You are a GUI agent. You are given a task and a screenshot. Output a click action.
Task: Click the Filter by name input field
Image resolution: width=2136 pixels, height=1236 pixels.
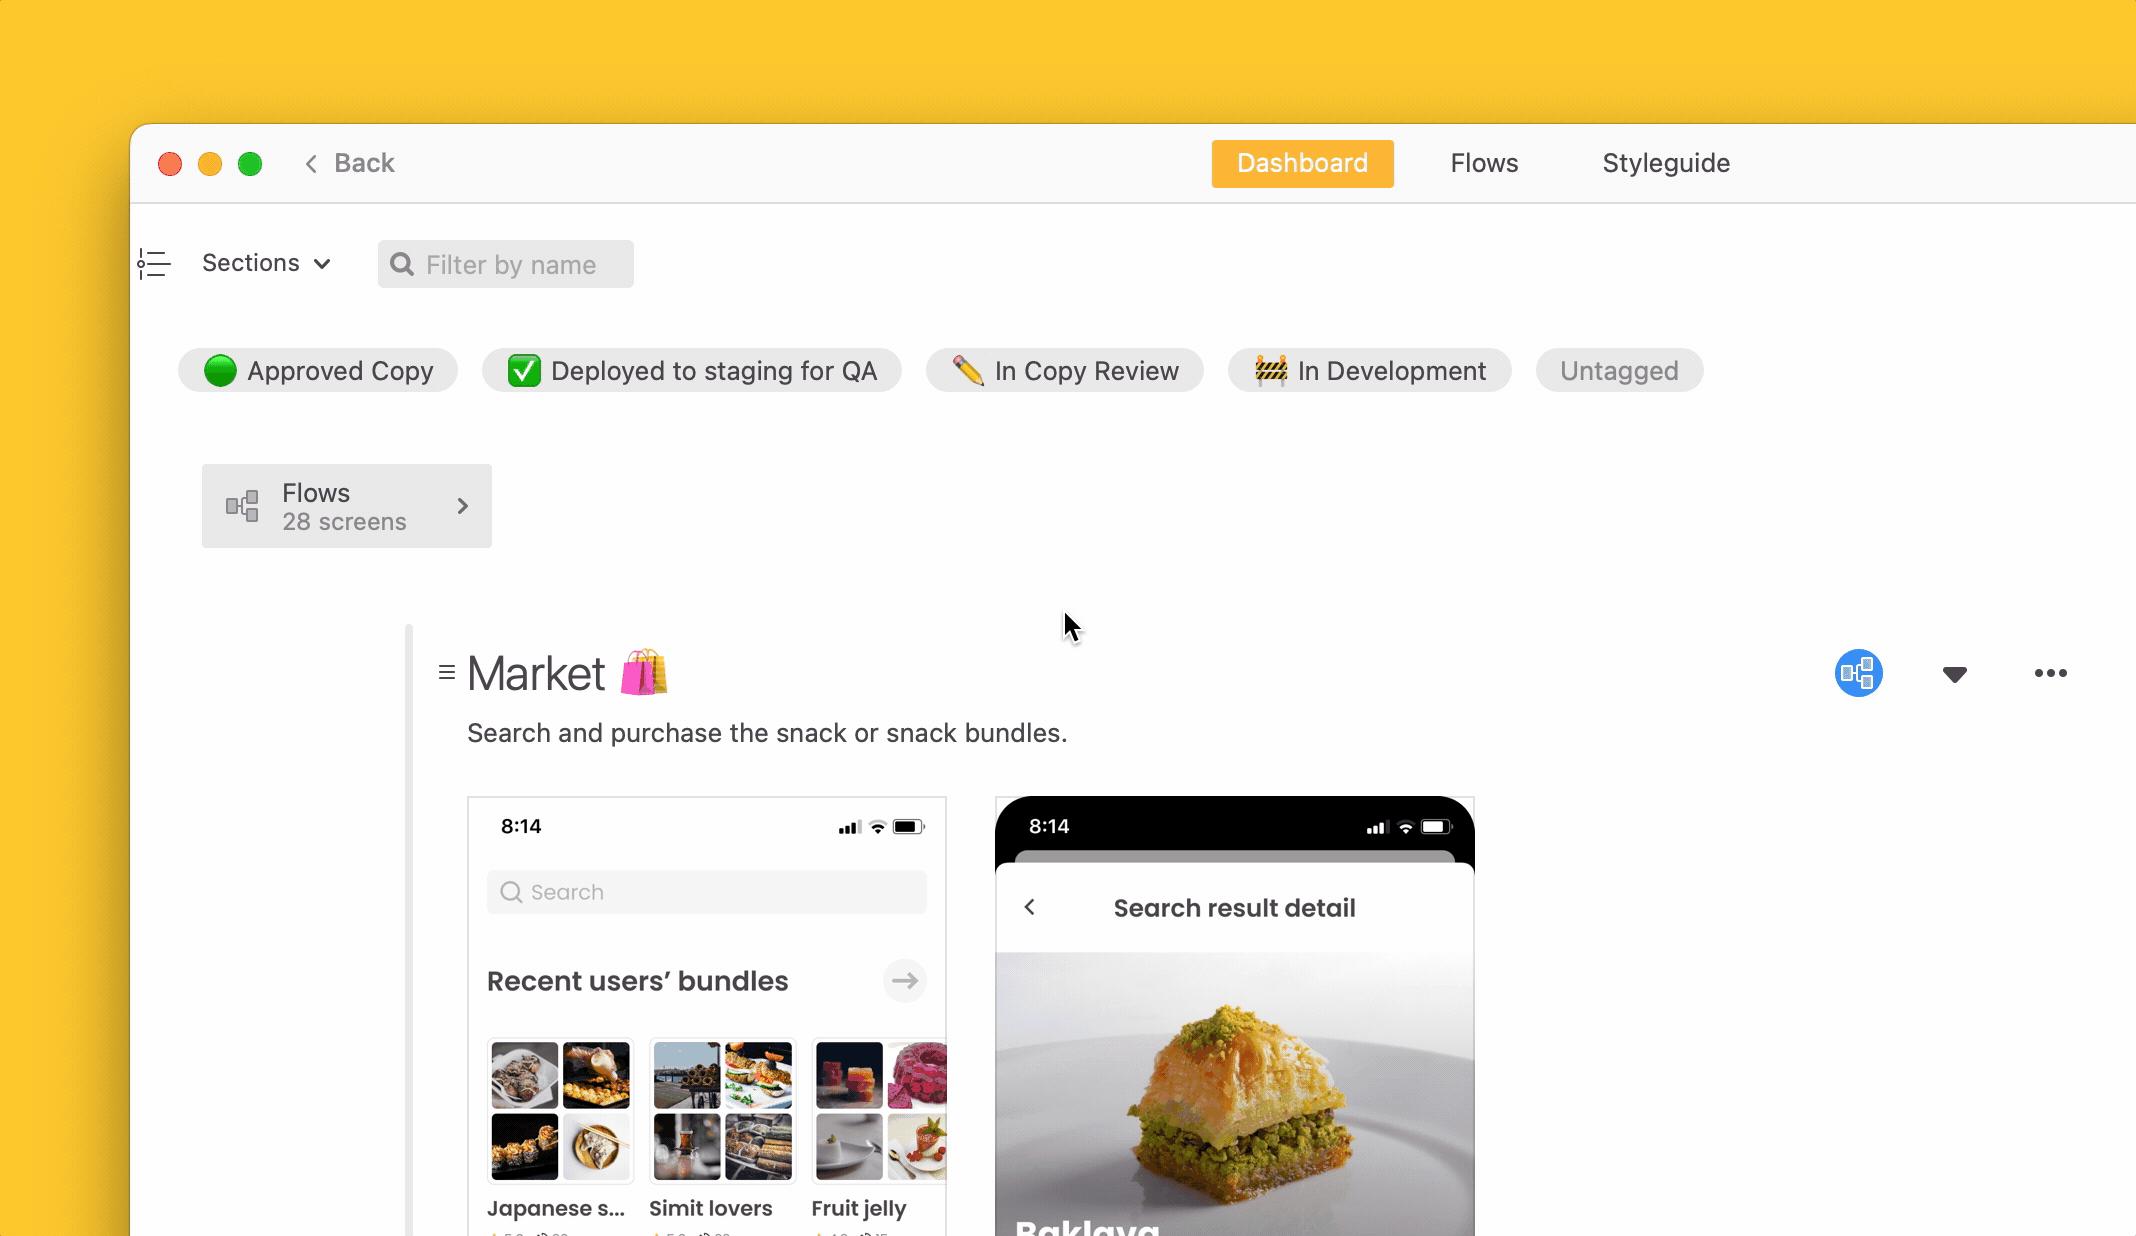click(x=506, y=265)
